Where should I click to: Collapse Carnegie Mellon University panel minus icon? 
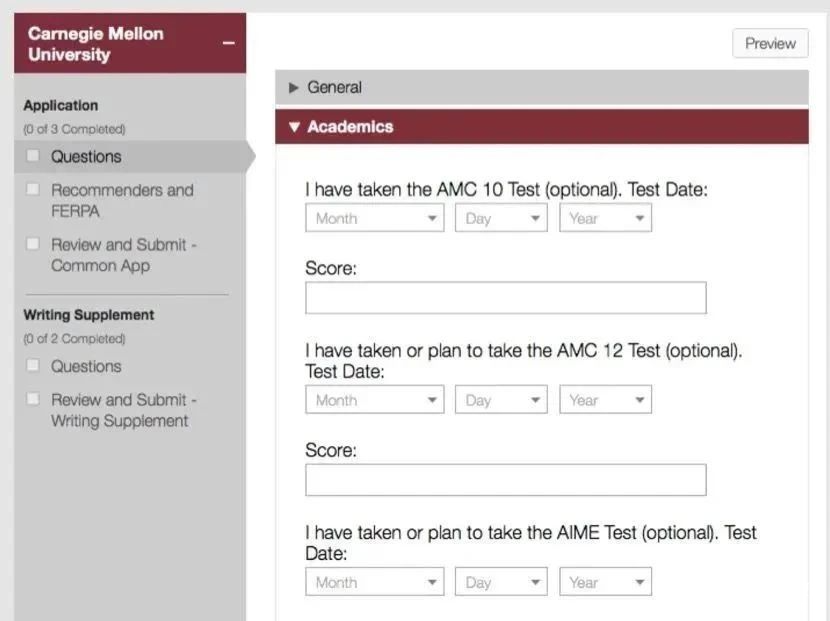pyautogui.click(x=229, y=43)
